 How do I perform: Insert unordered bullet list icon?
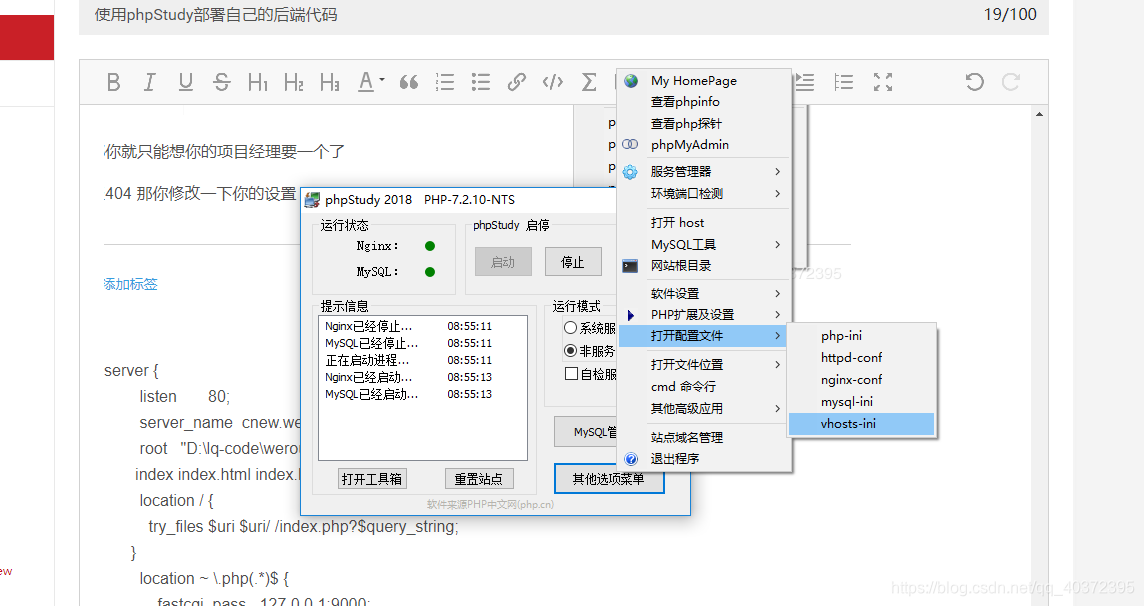(x=481, y=82)
